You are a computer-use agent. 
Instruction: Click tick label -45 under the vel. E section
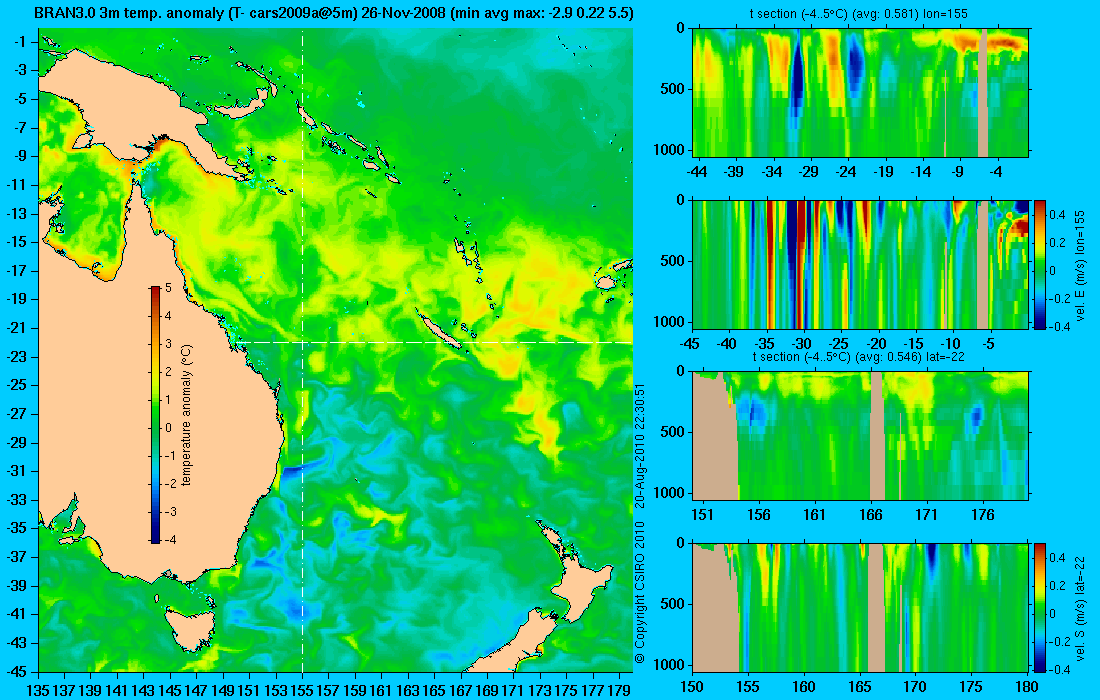(x=690, y=344)
